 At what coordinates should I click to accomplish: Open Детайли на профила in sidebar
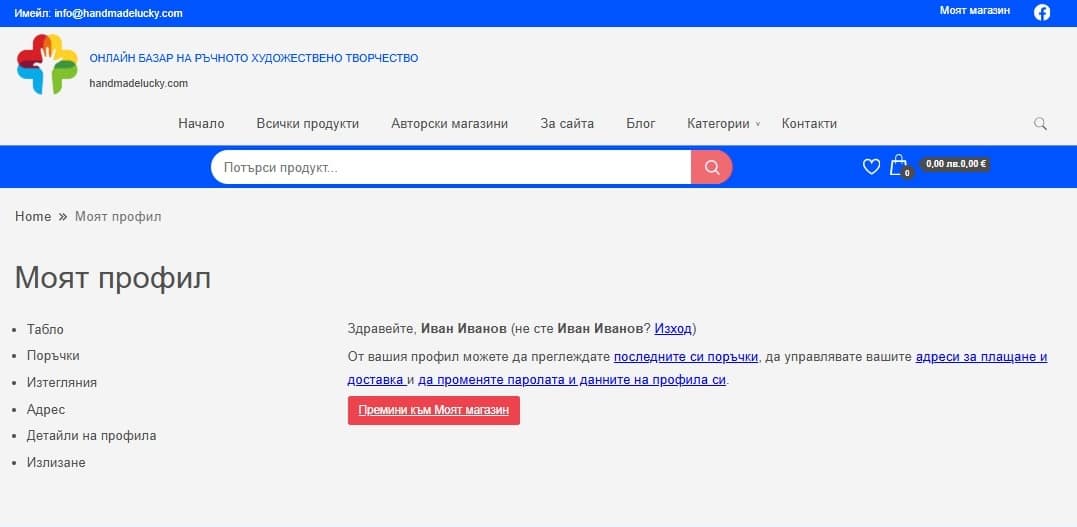click(x=92, y=436)
